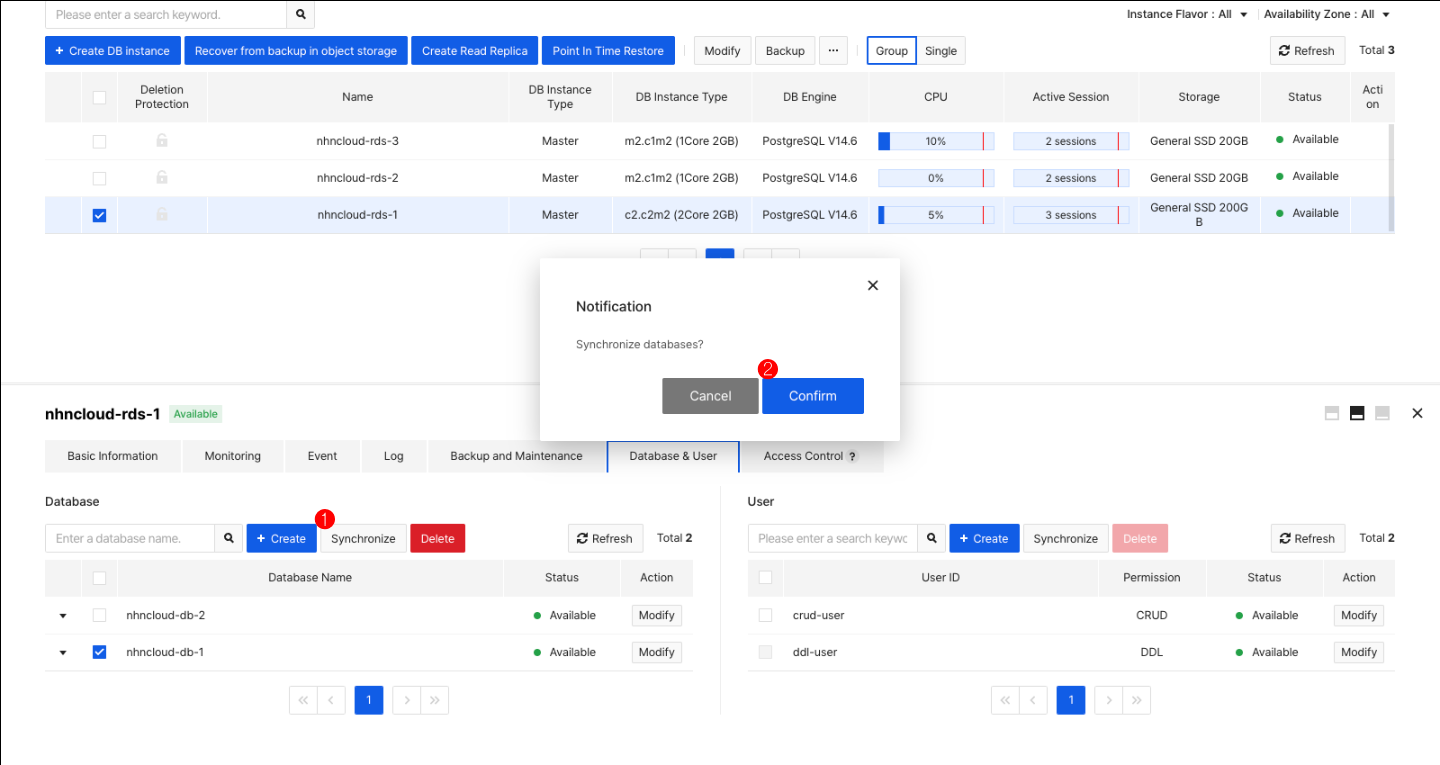Confirm database synchronization
This screenshot has width=1440, height=765.
point(813,396)
